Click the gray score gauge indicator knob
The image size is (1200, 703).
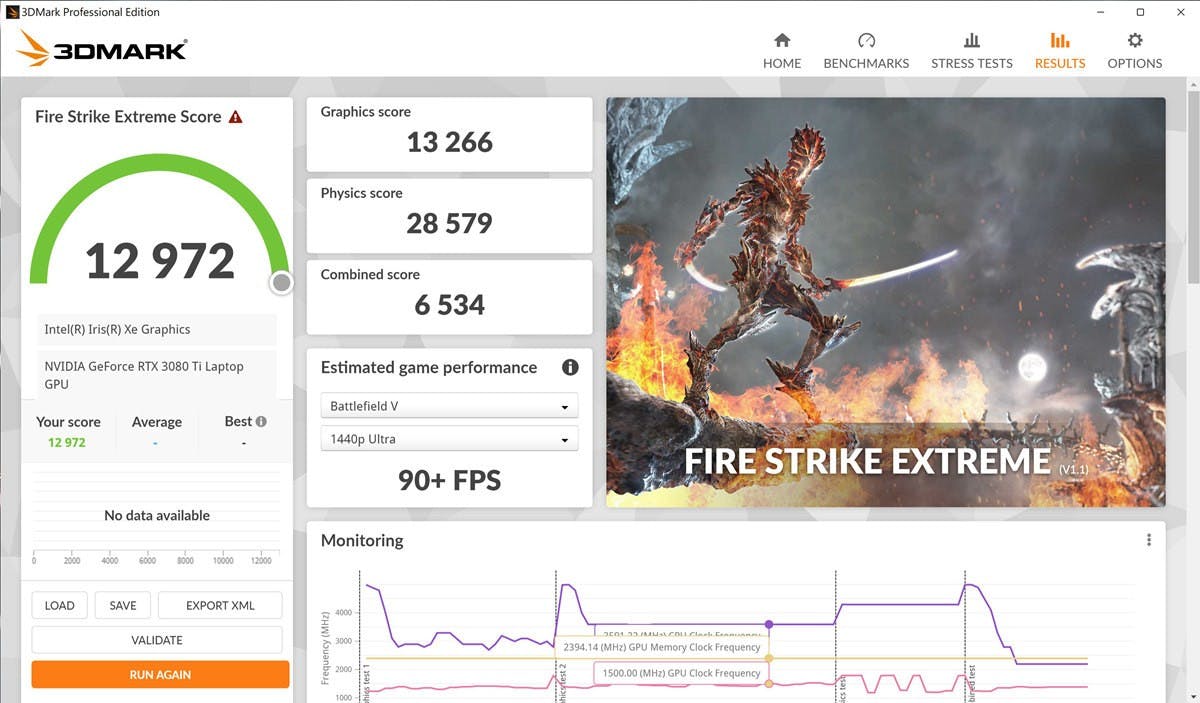click(x=282, y=283)
